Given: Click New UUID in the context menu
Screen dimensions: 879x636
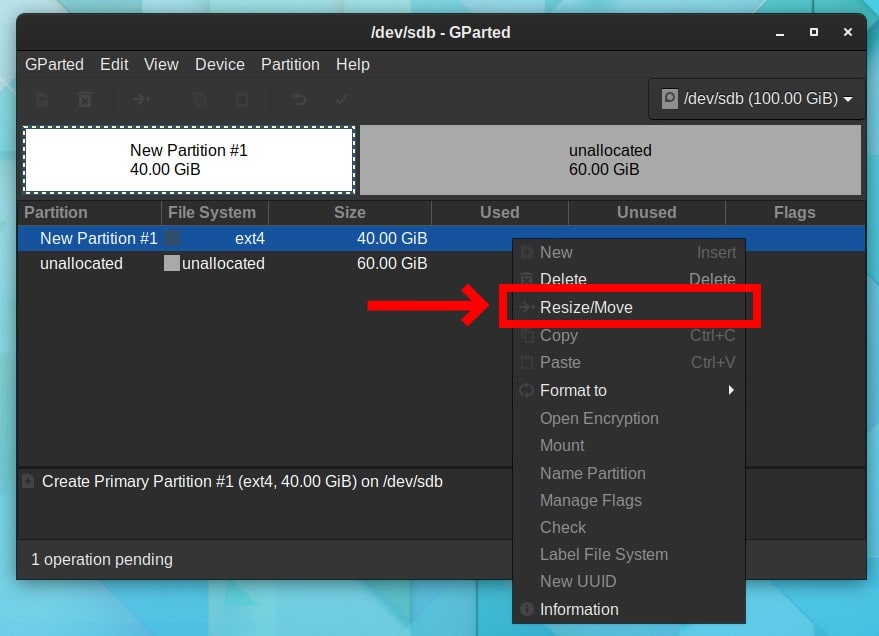Looking at the screenshot, I should click(x=629, y=581).
